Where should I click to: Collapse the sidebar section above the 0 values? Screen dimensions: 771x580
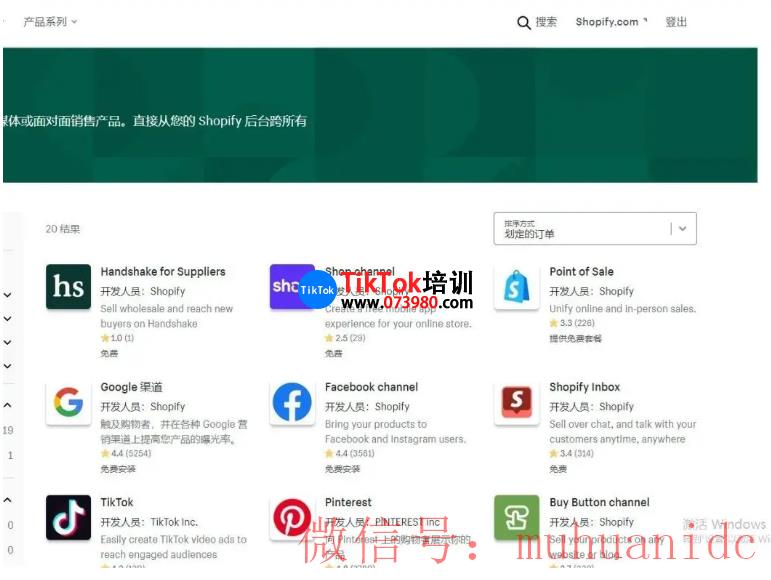pos(7,500)
